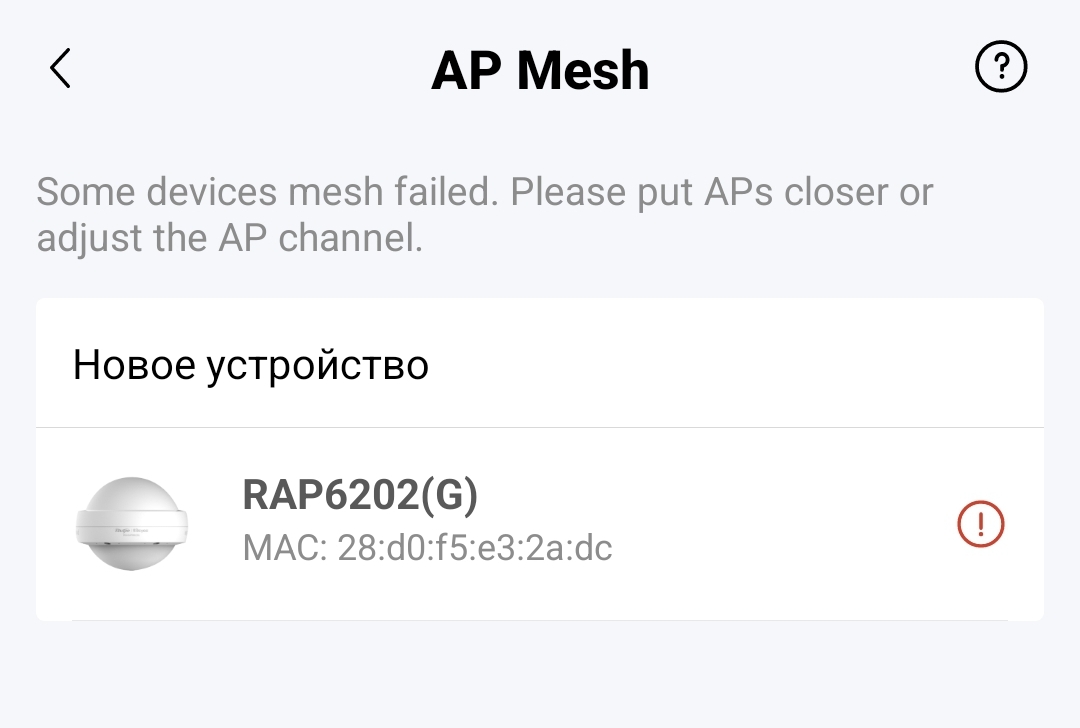
Task: Tap the MAC address 28:d0:f5:e3:2a:dc
Action: [427, 549]
